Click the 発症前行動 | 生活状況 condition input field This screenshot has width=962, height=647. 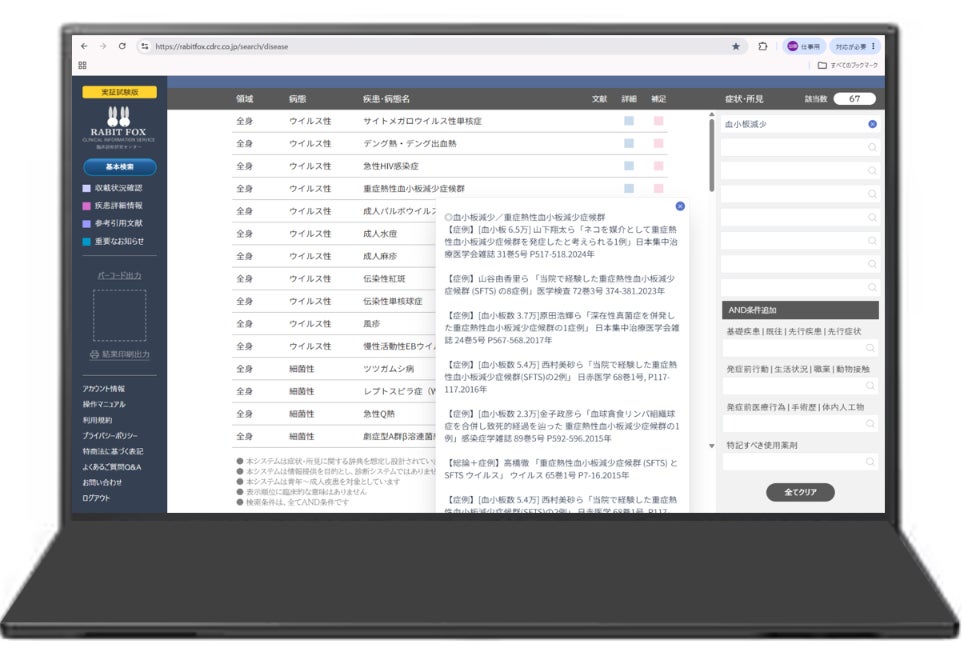[800, 386]
